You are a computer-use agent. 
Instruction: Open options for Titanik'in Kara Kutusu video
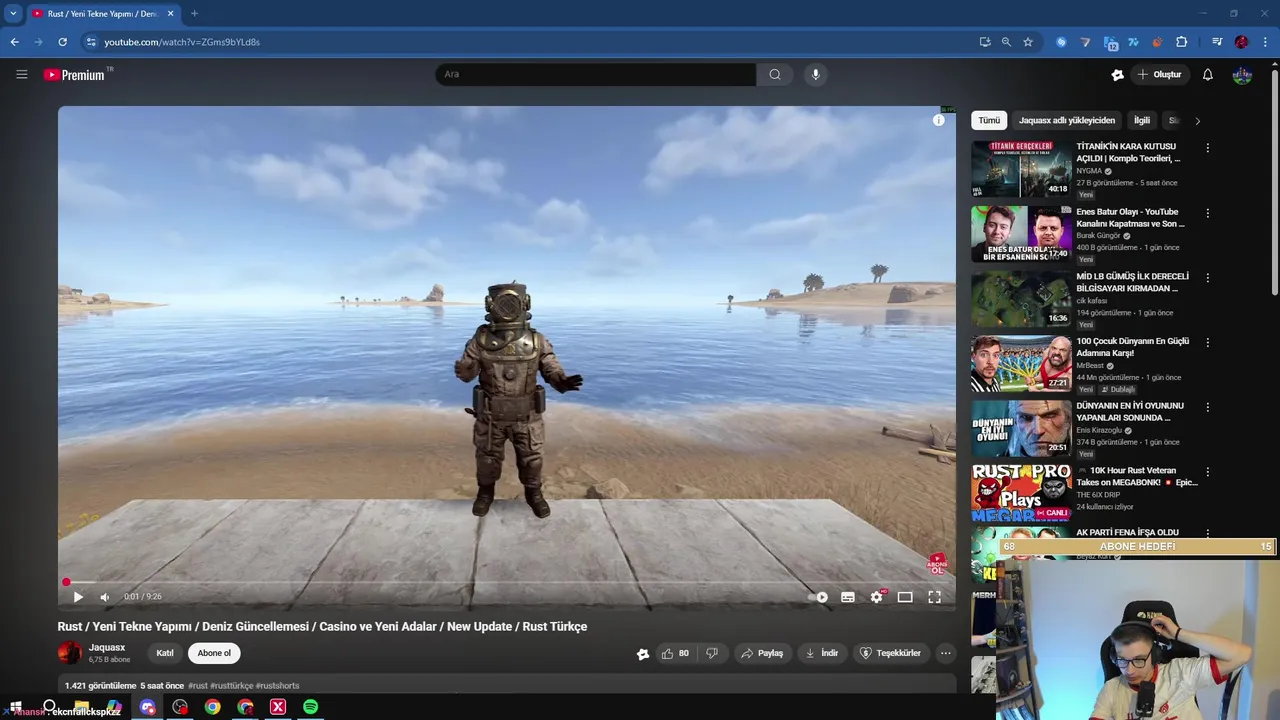click(1207, 148)
